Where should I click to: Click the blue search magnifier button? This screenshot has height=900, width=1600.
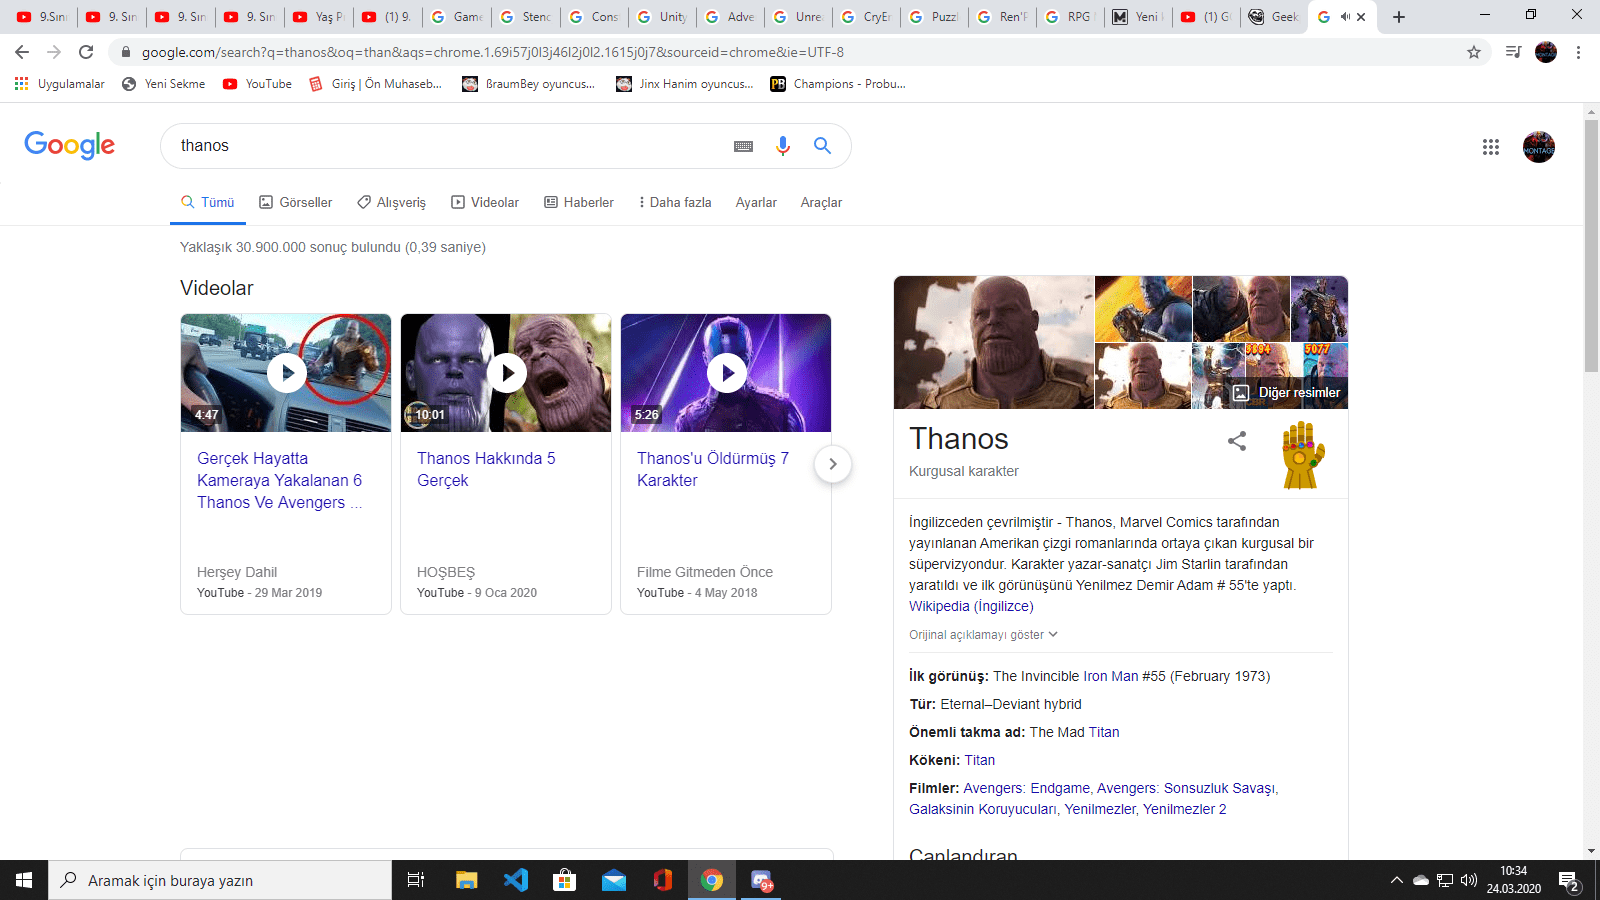pos(822,146)
